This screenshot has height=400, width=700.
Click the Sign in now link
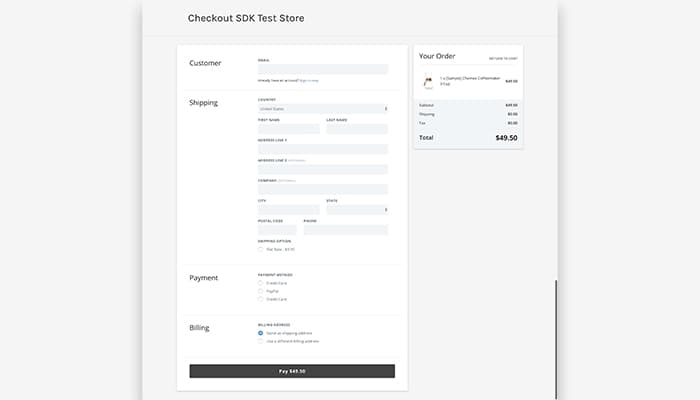coord(307,80)
